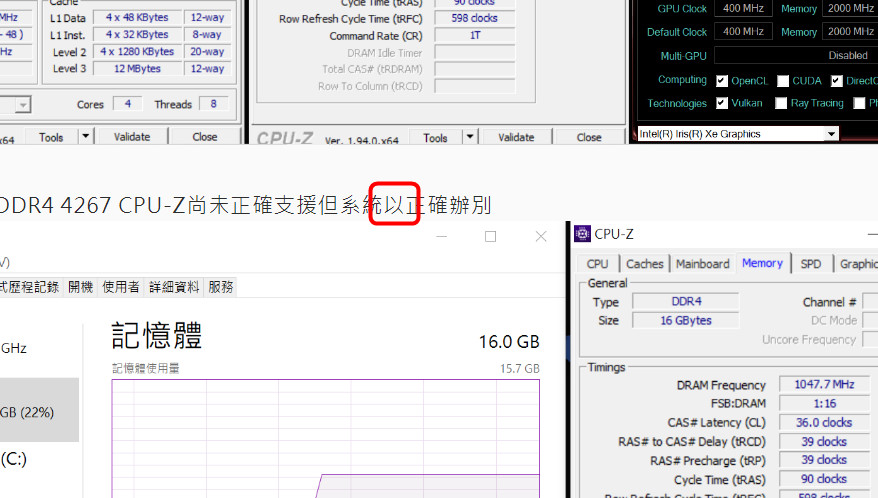The image size is (878, 498).
Task: Click the L1 Inst. 4 x 32 KBytes field
Action: pos(137,34)
